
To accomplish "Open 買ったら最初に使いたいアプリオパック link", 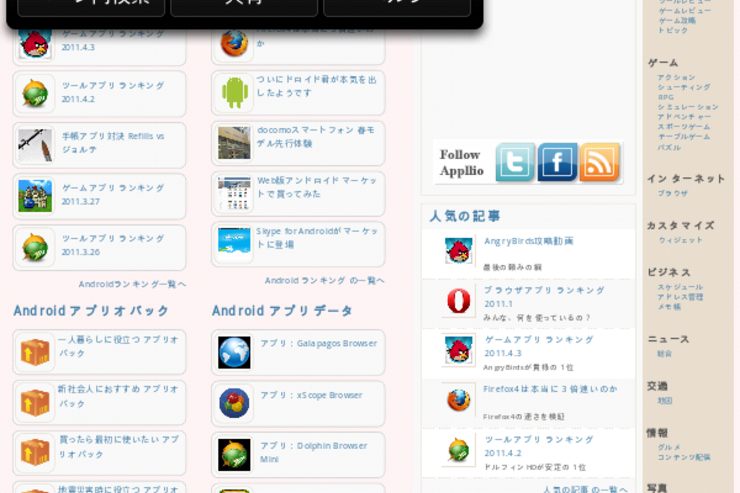I will 119,446.
